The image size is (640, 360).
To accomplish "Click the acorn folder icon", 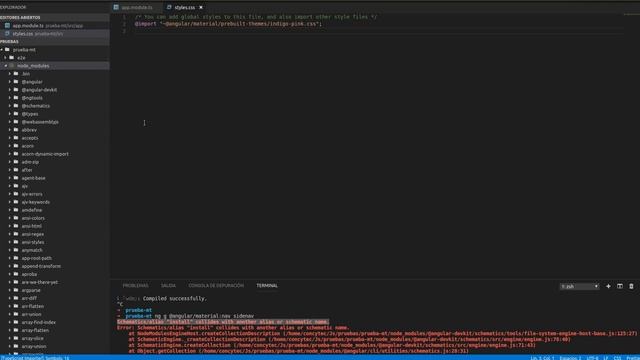I will pos(16,146).
